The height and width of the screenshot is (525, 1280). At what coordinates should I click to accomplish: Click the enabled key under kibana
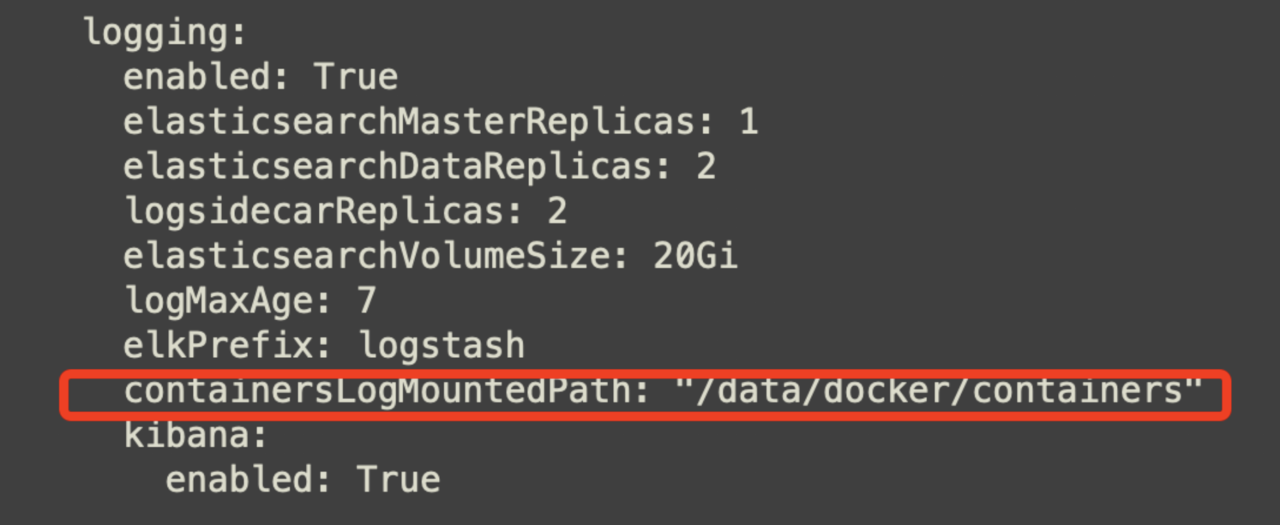coord(250,480)
